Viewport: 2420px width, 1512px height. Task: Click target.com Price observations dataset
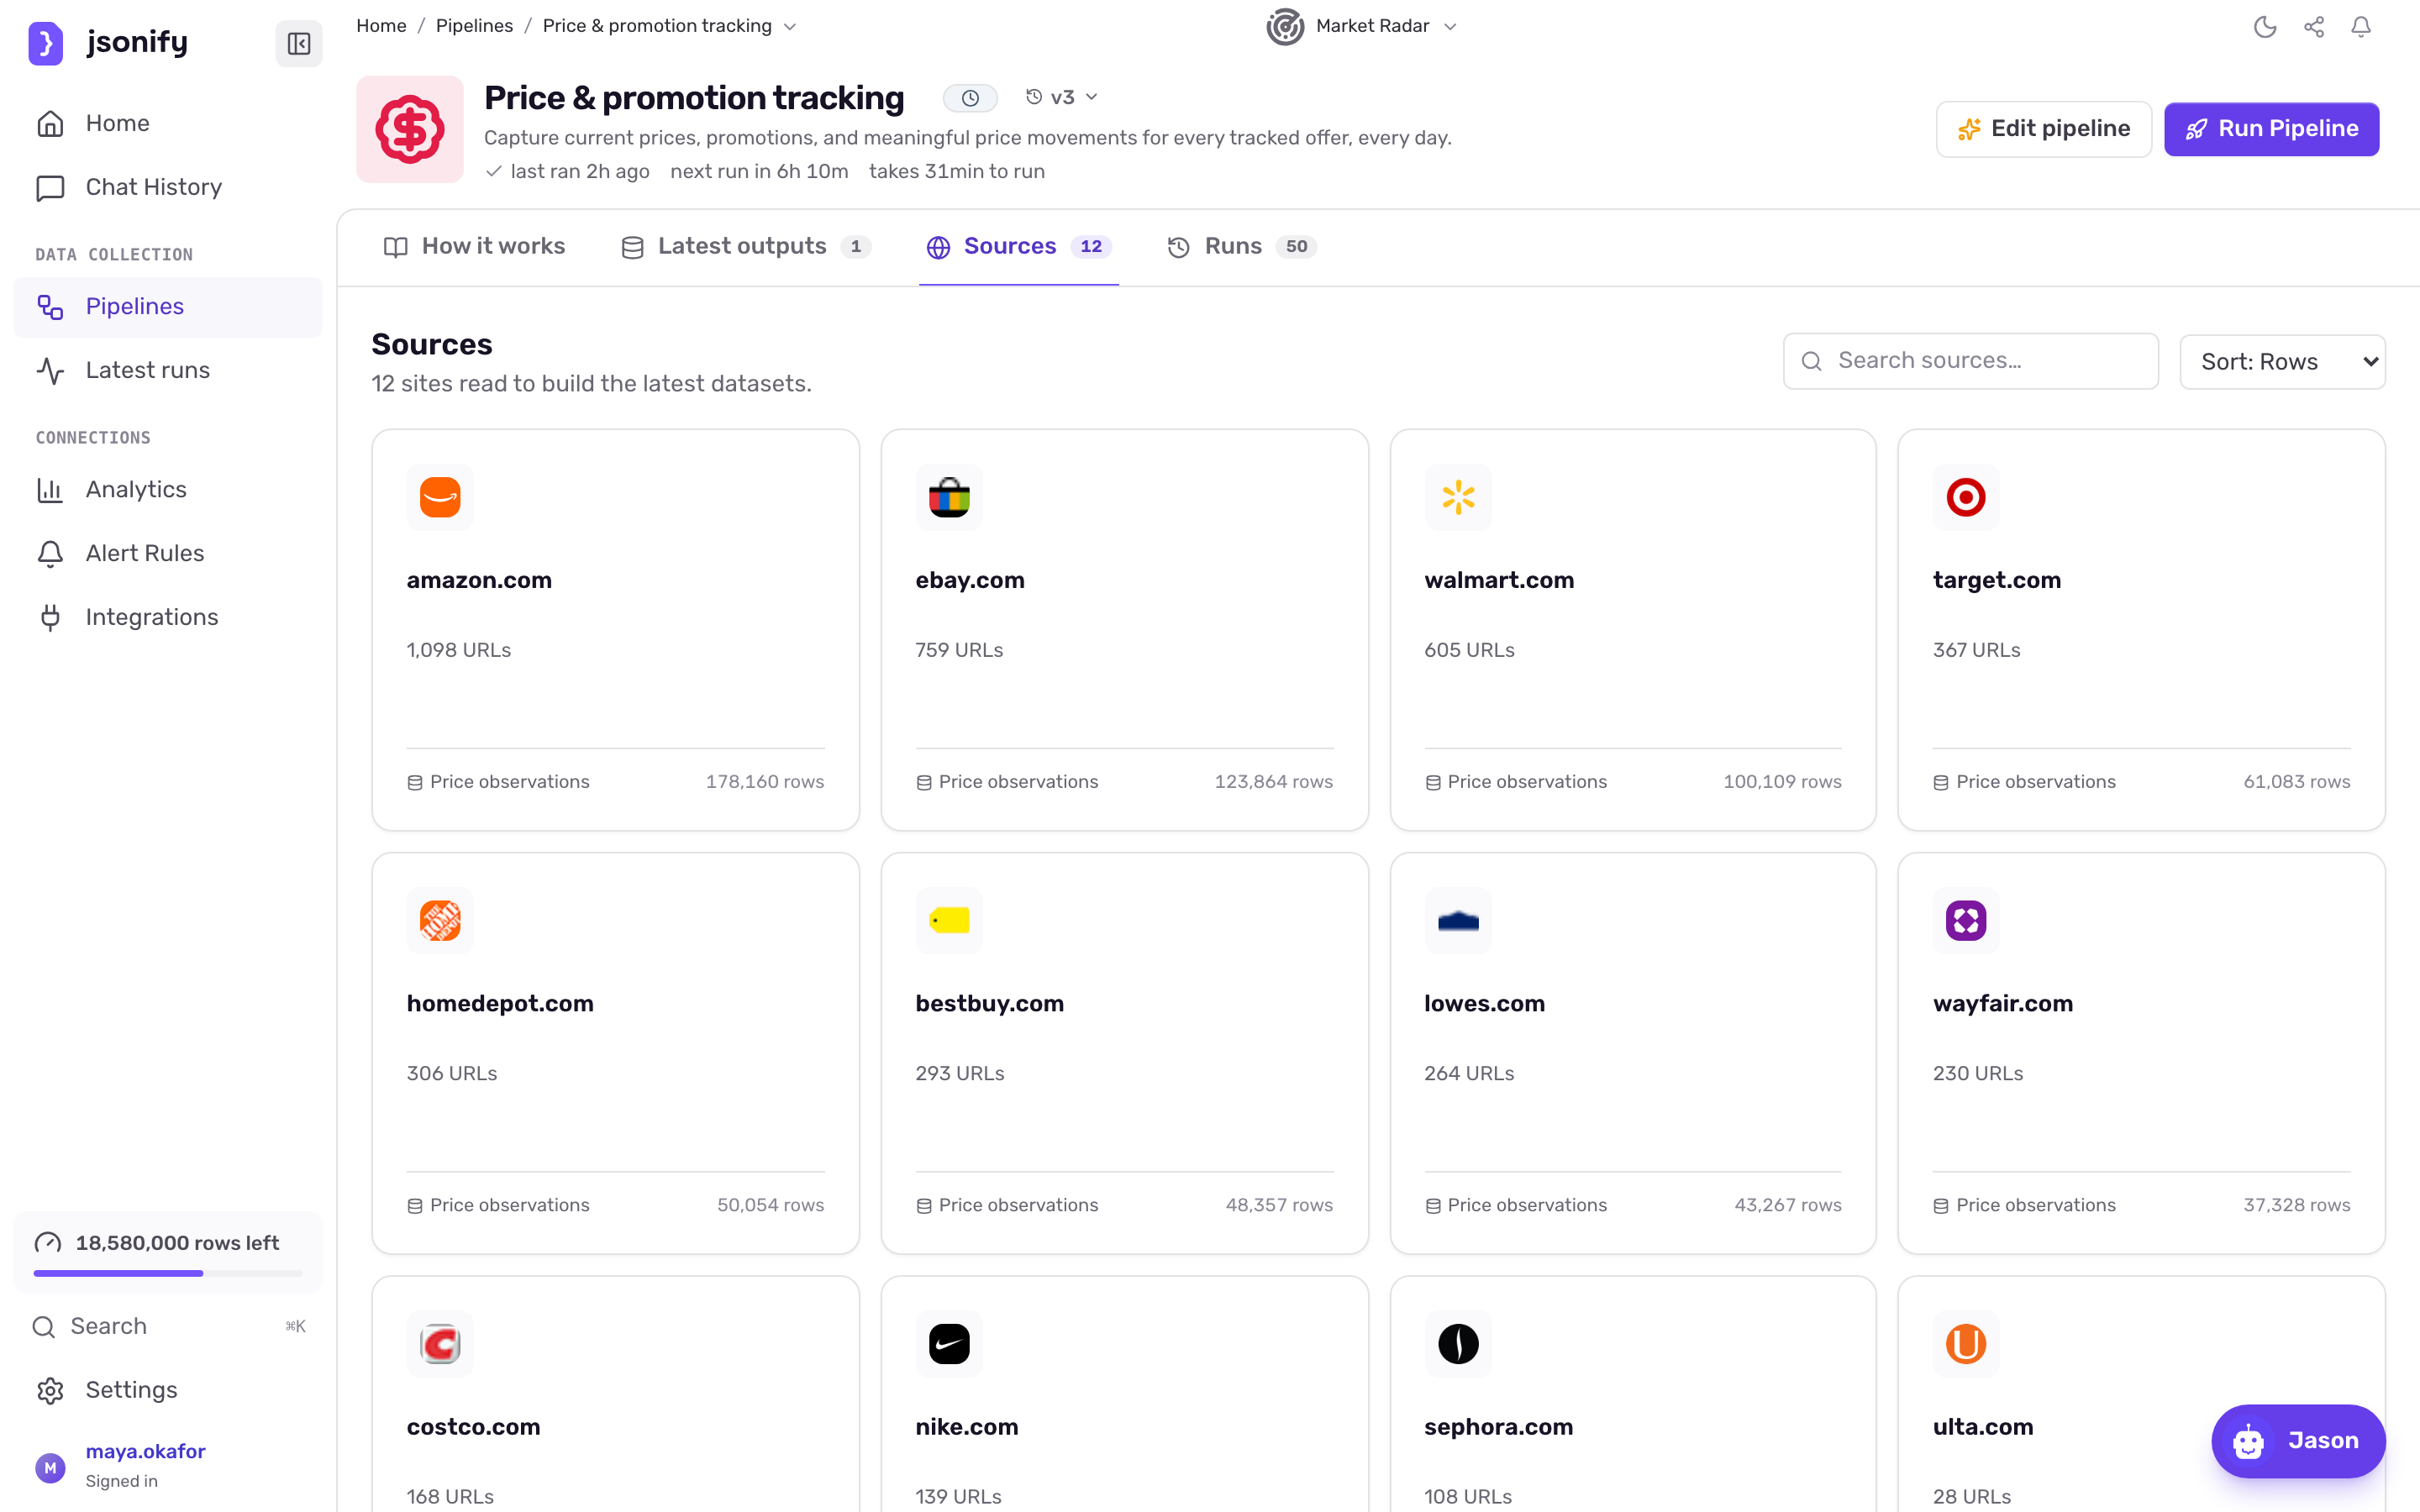(2025, 782)
